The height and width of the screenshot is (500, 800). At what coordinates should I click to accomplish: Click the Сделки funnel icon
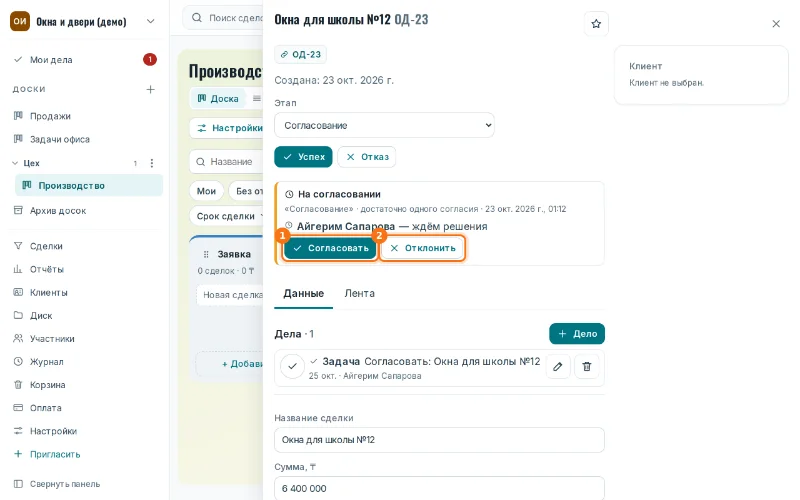point(18,246)
